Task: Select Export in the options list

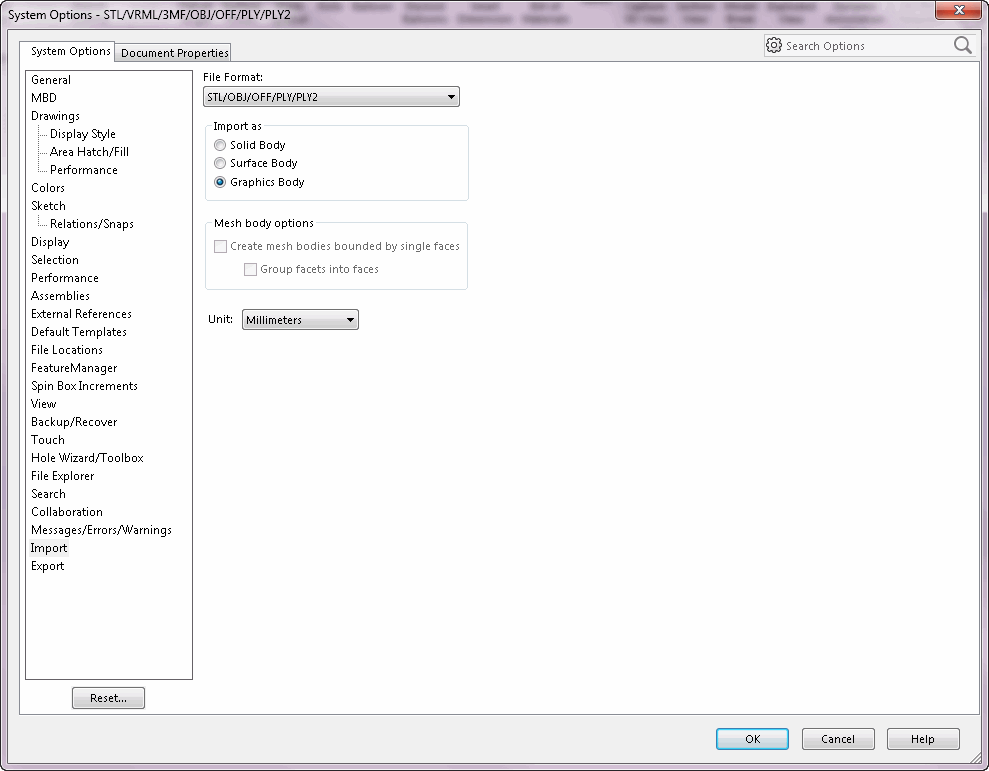Action: point(47,566)
